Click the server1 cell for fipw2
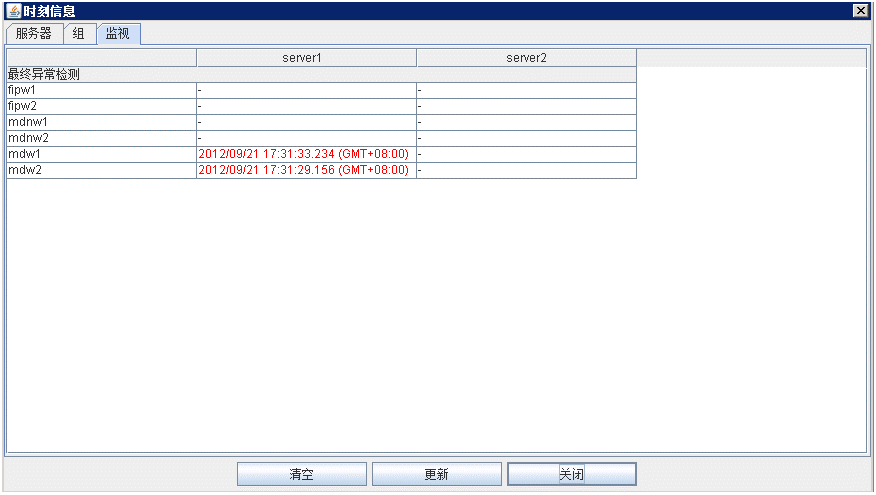 pyautogui.click(x=306, y=106)
